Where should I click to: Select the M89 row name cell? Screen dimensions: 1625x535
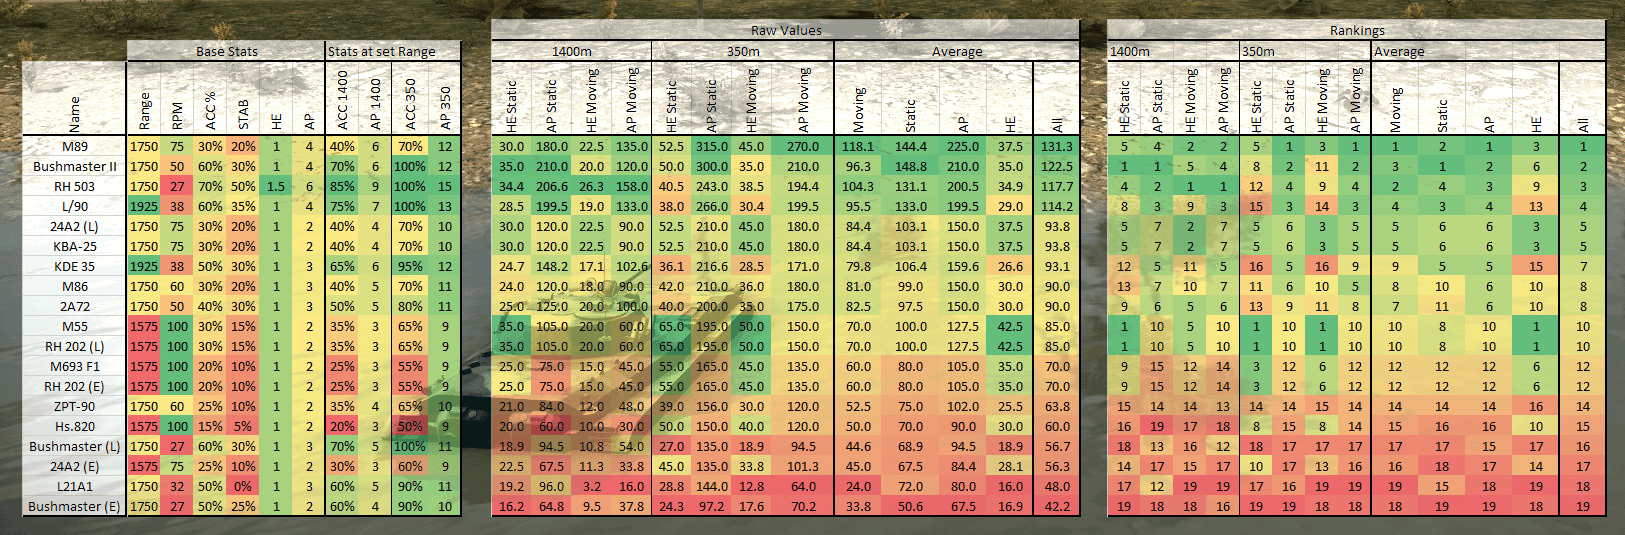click(x=75, y=146)
